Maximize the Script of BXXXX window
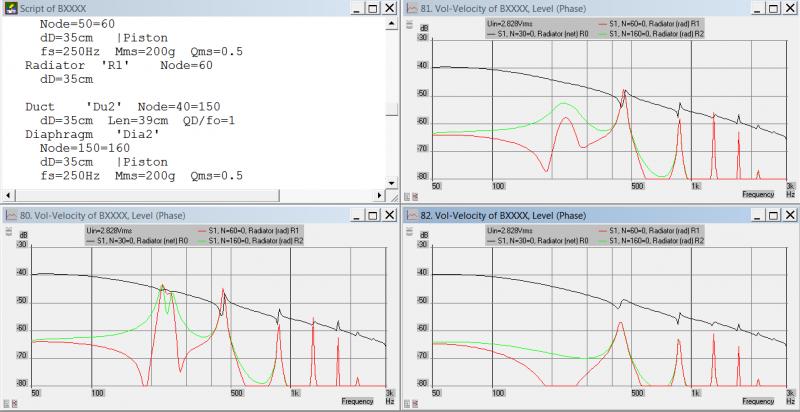This screenshot has width=800, height=412. click(x=373, y=8)
